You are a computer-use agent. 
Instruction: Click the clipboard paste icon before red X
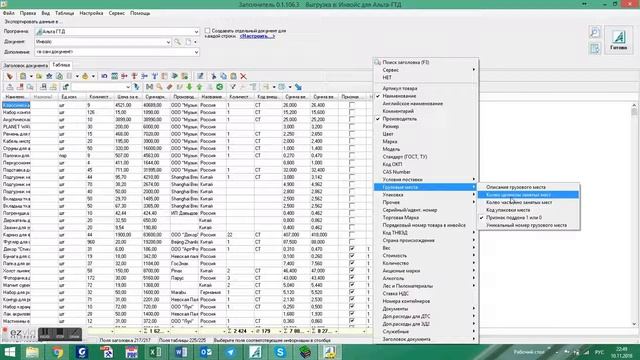pyautogui.click(x=233, y=76)
